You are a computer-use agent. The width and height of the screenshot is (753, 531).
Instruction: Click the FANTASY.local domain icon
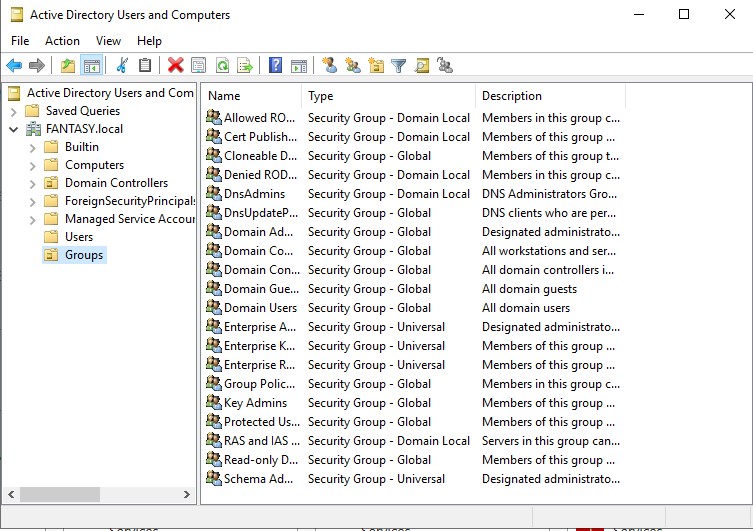coord(33,129)
